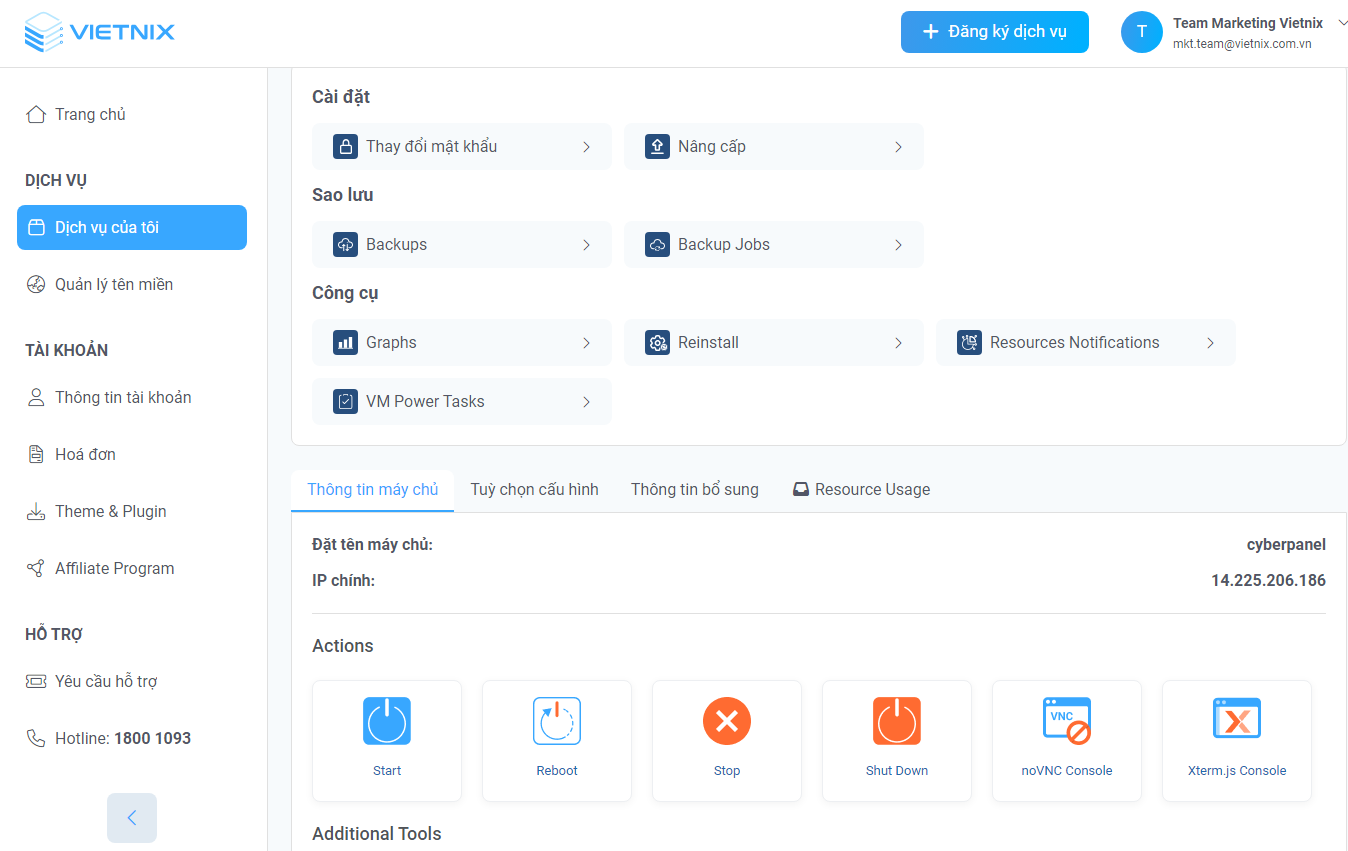Select the Start power action icon
This screenshot has height=851, width=1348.
coord(387,720)
